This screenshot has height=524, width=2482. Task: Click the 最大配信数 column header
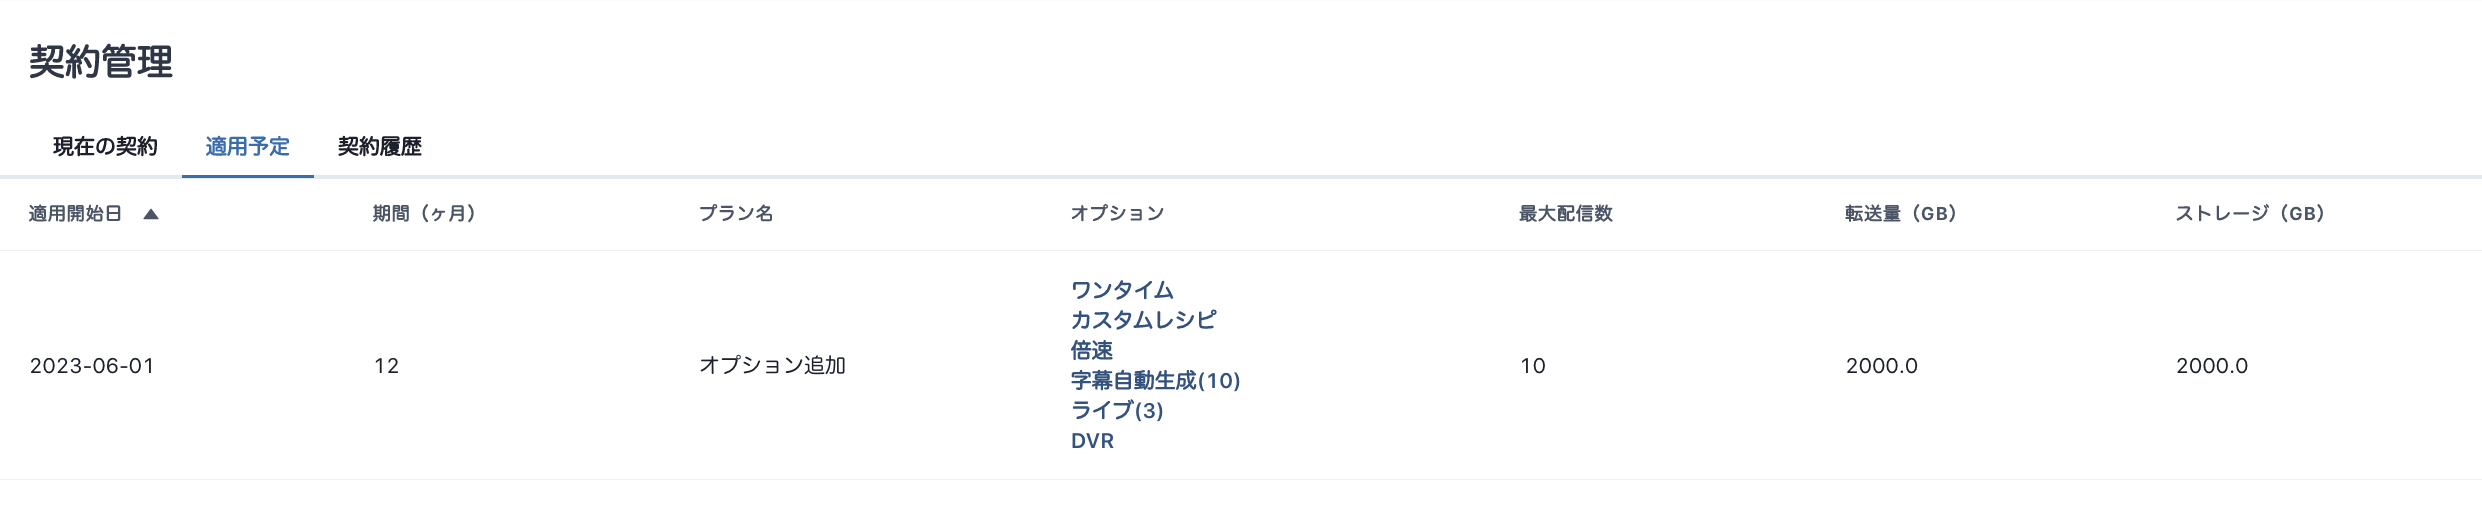[1565, 214]
